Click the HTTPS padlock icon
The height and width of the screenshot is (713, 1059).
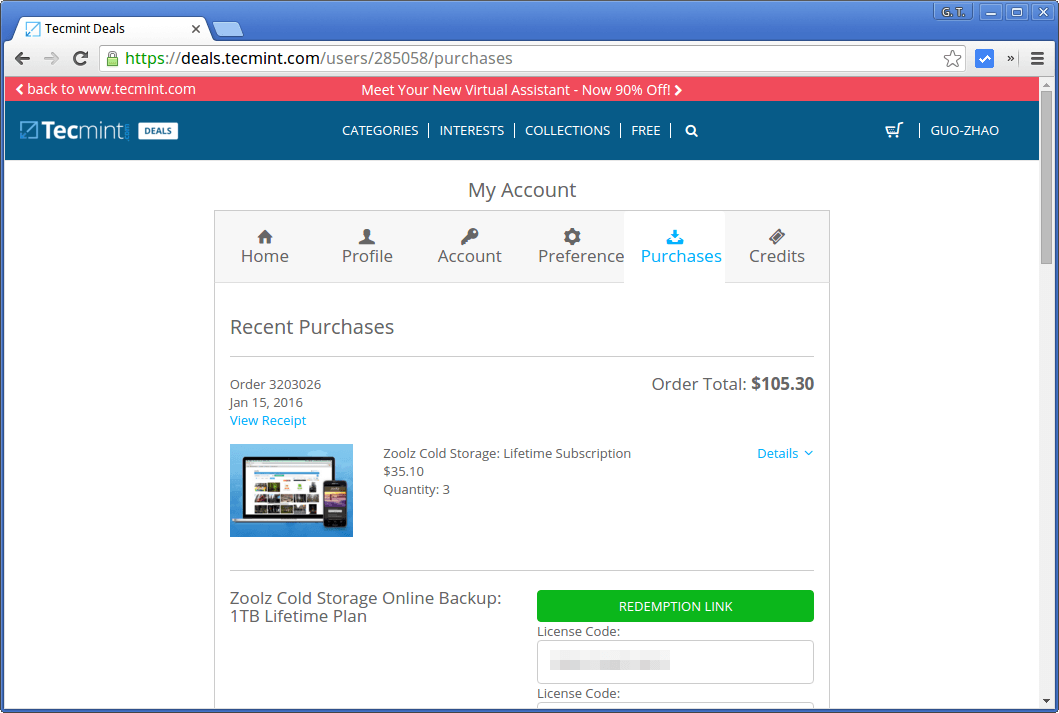(110, 58)
